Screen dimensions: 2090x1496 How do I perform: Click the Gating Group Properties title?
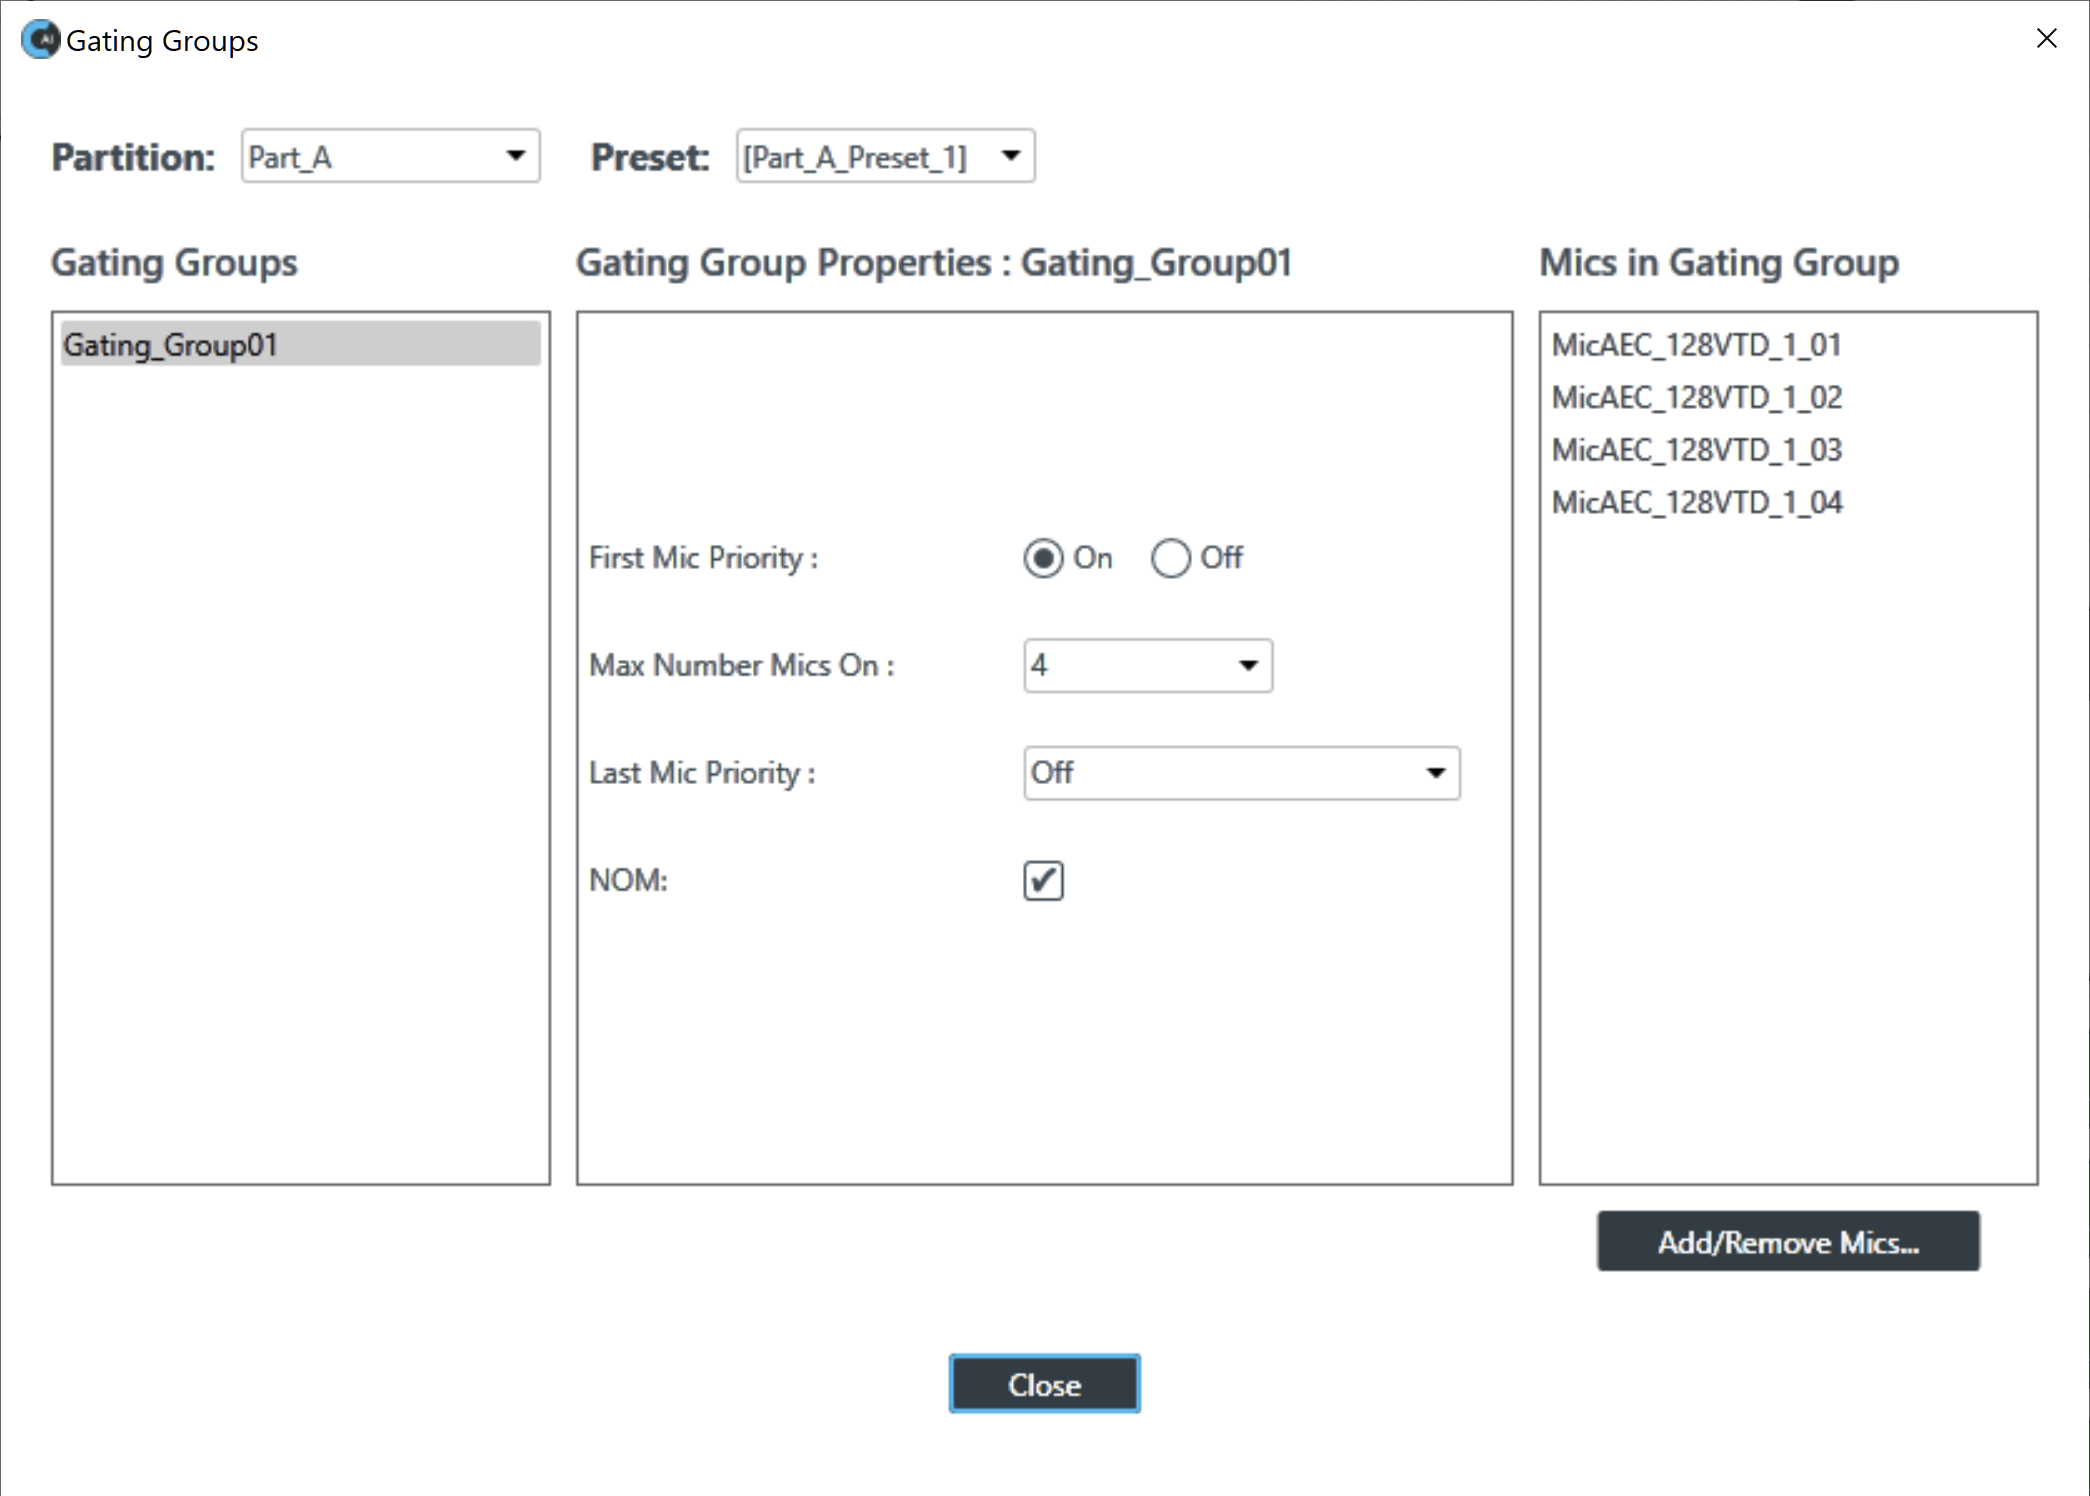pyautogui.click(x=933, y=263)
